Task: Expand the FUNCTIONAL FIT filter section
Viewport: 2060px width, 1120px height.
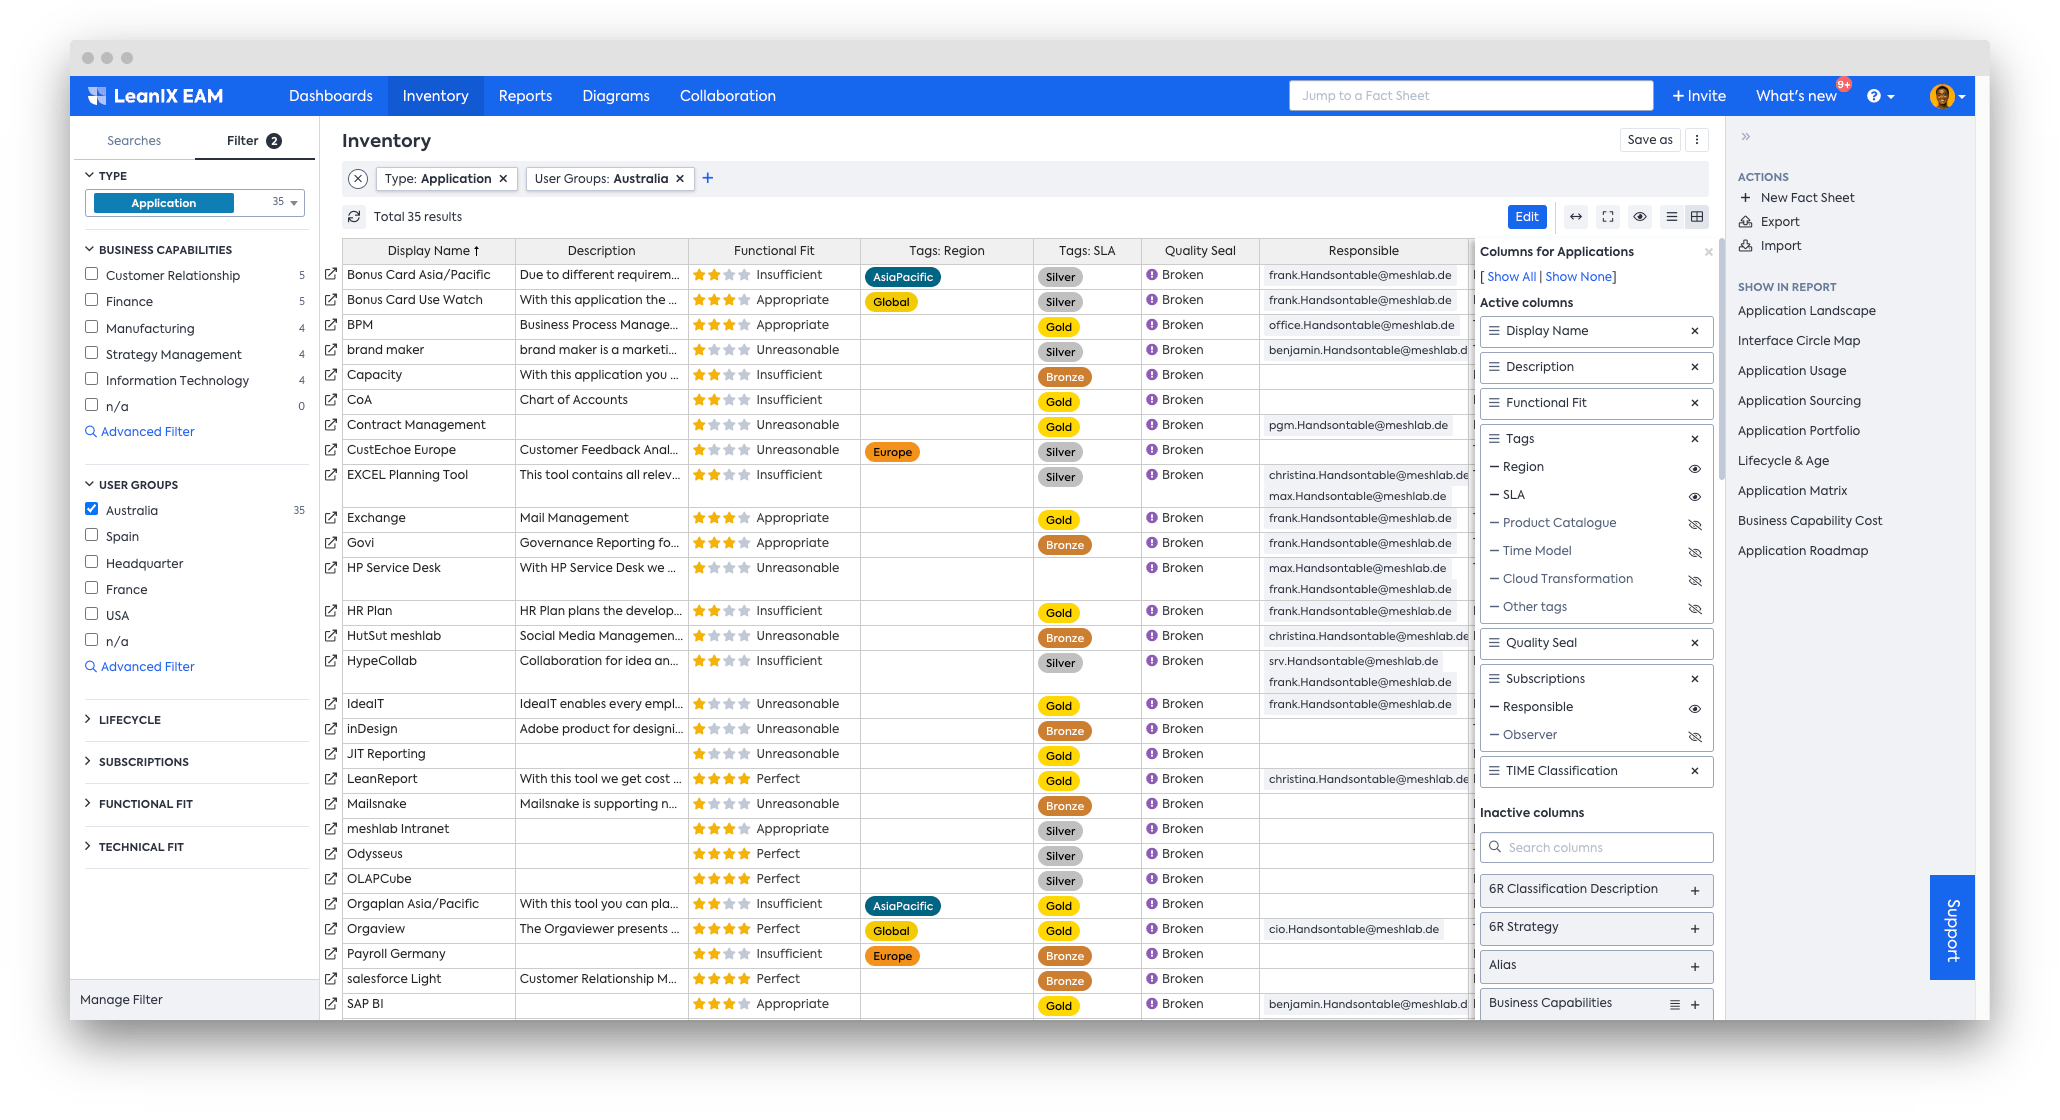Action: [x=149, y=803]
